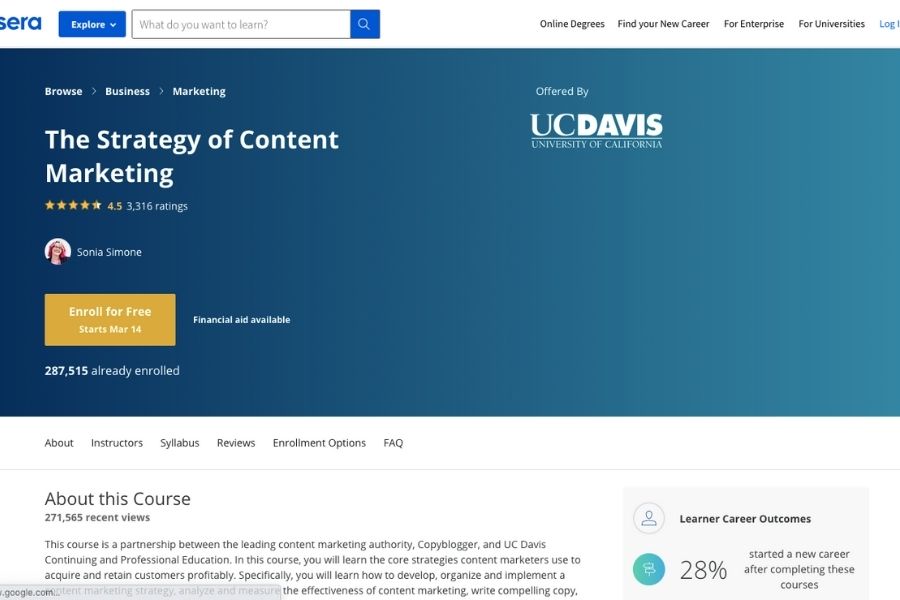Viewport: 900px width, 600px height.
Task: Go to the Business breadcrumb
Action: pos(127,91)
